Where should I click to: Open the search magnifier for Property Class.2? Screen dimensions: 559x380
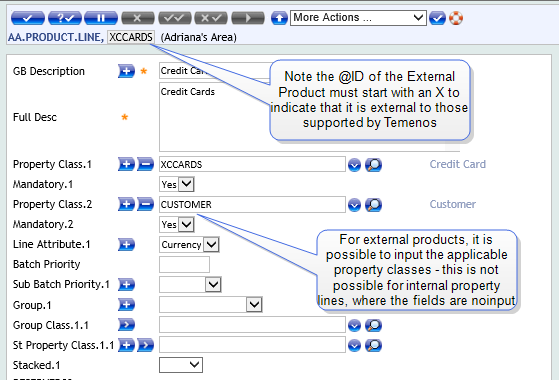(374, 205)
